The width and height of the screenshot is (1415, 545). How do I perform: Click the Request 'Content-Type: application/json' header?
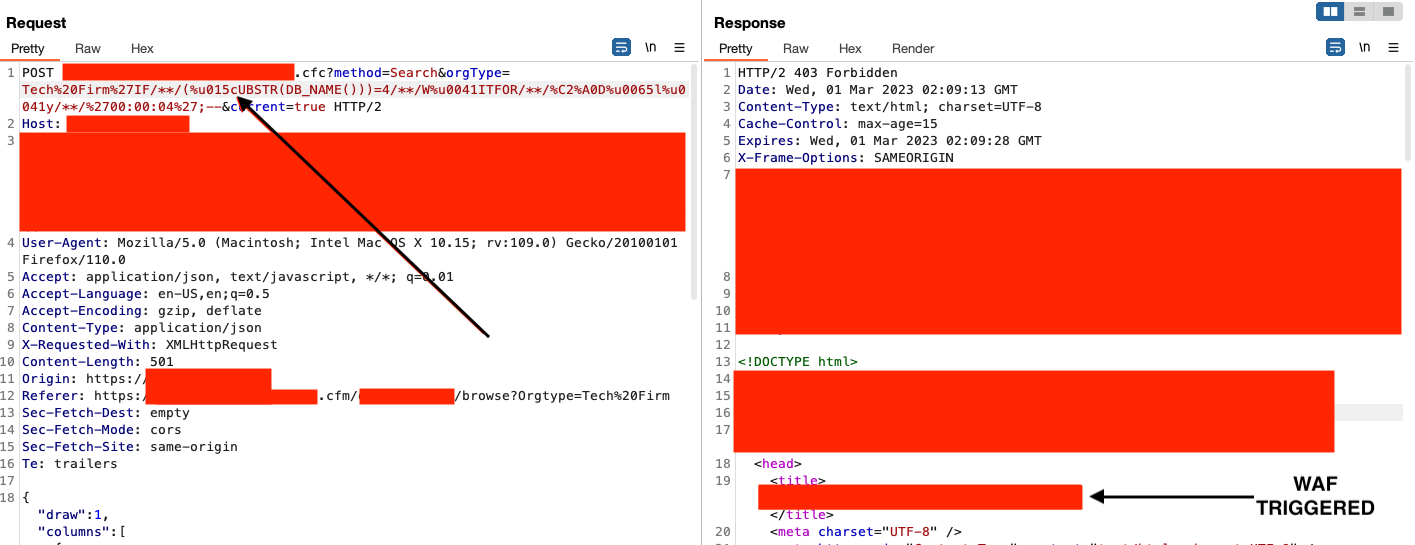[x=141, y=328]
